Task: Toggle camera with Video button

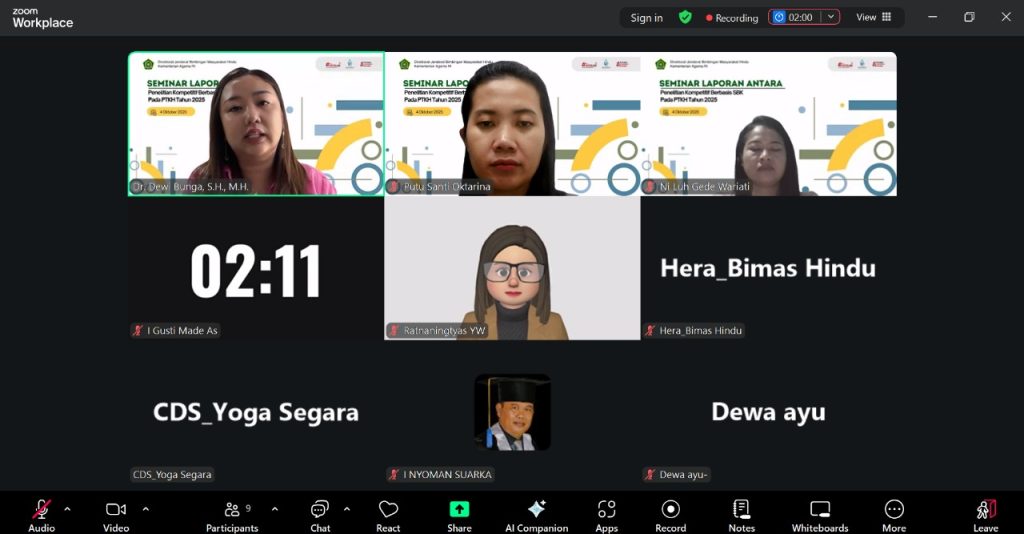Action: click(x=116, y=514)
